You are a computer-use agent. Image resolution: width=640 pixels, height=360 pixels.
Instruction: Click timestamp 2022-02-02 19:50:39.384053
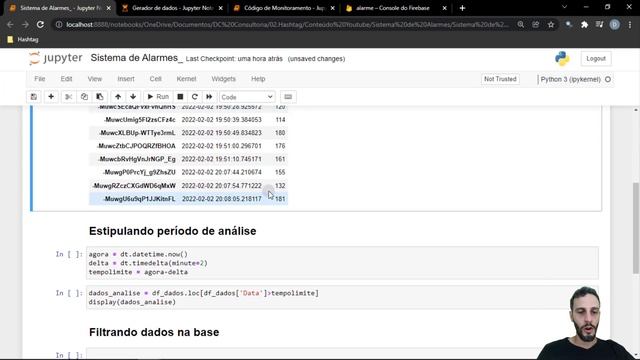point(222,120)
